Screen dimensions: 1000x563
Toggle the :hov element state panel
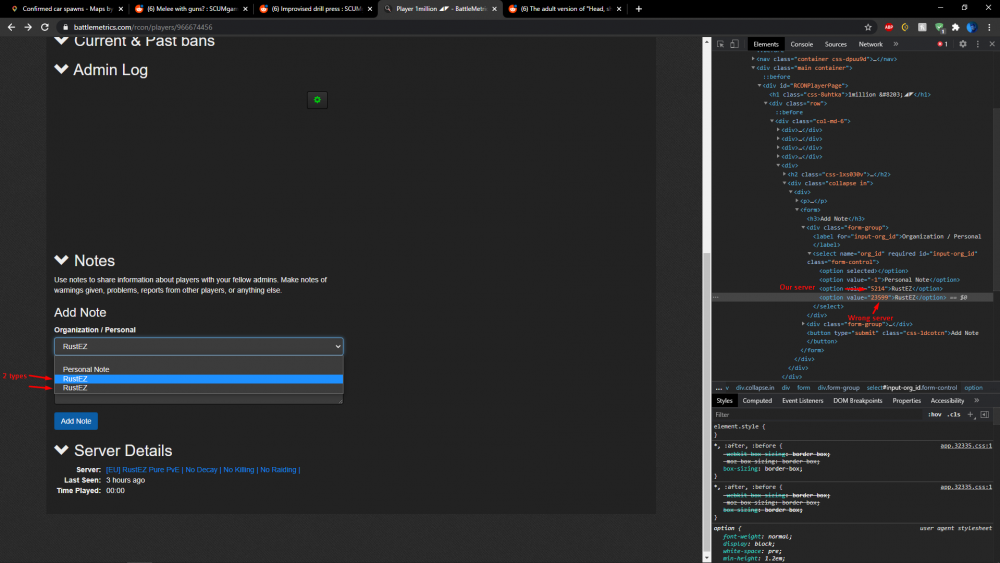click(x=934, y=414)
